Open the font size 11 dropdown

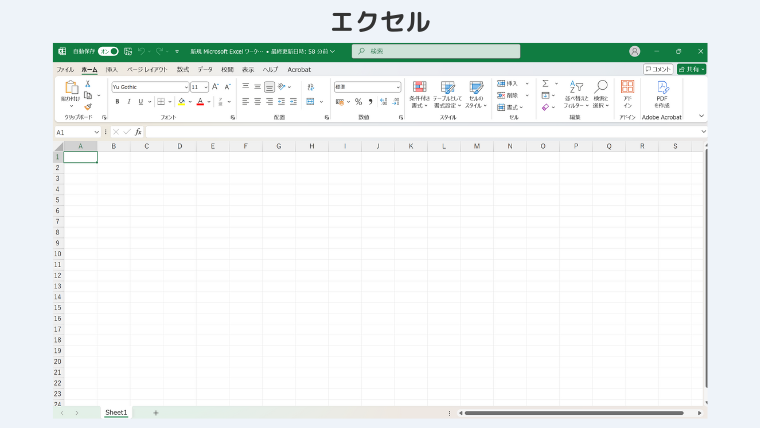[206, 87]
